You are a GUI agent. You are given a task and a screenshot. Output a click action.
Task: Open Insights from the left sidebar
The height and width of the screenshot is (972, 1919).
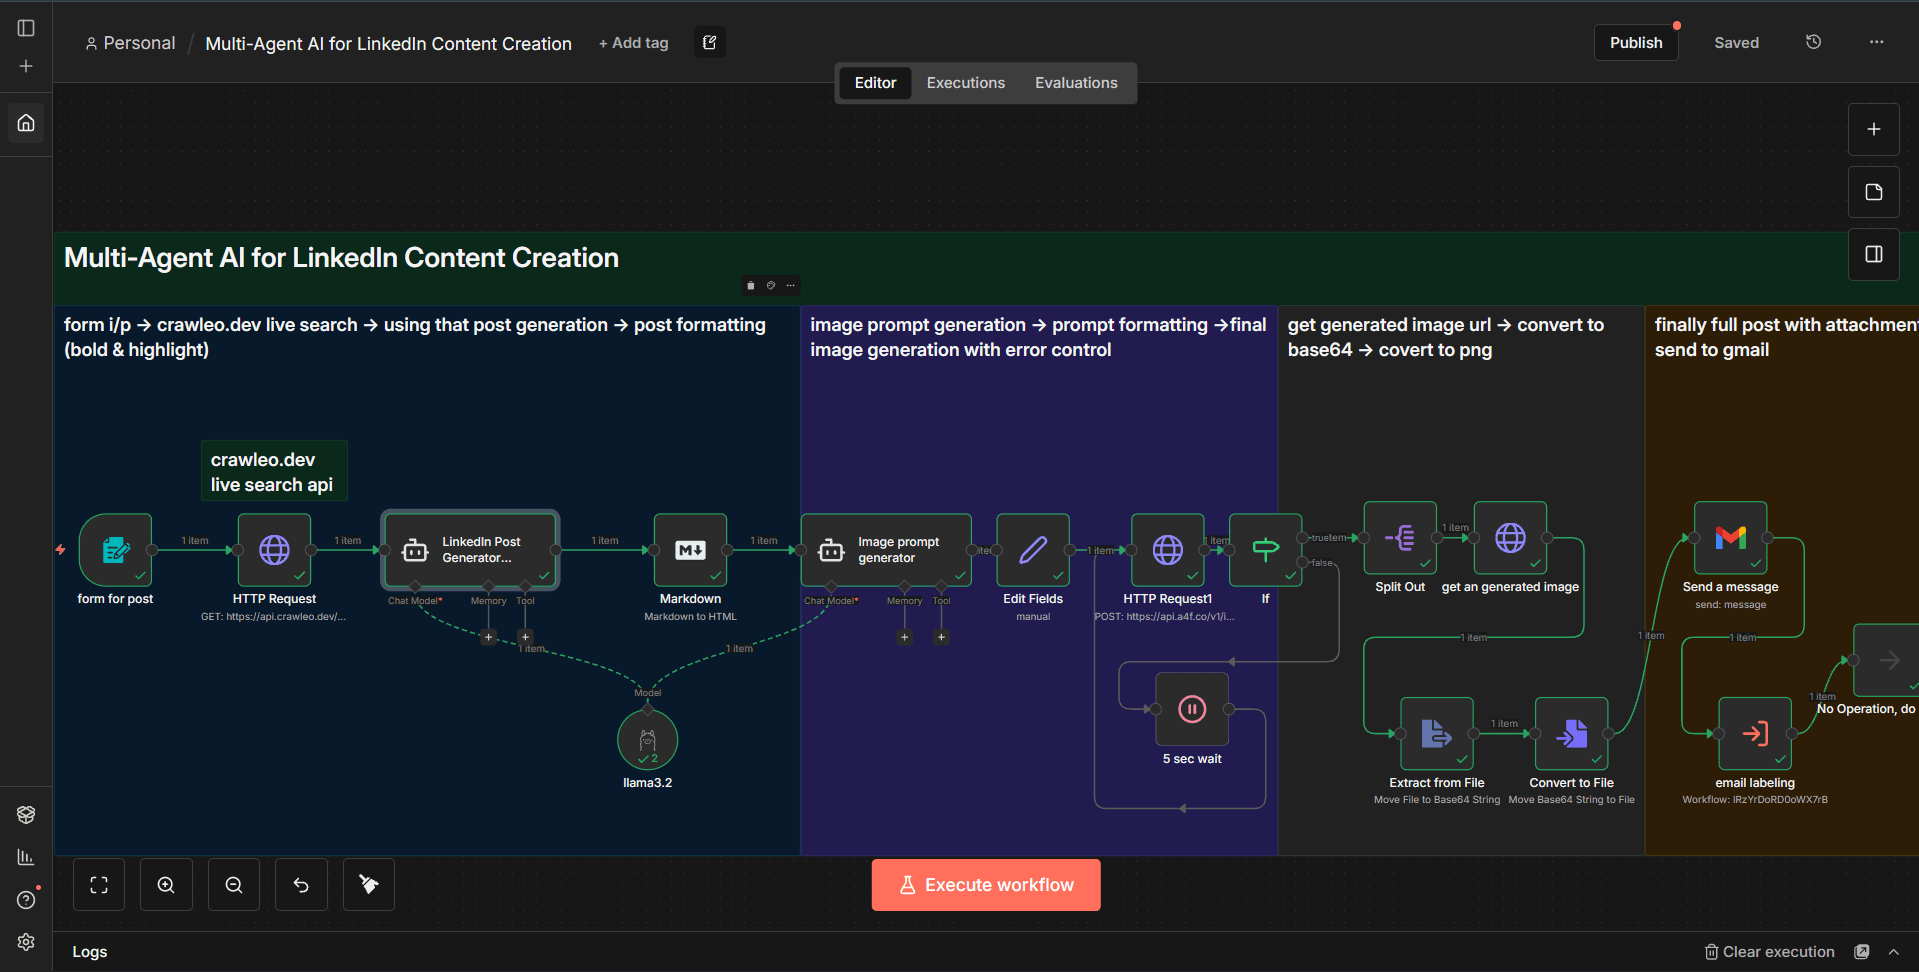point(25,857)
